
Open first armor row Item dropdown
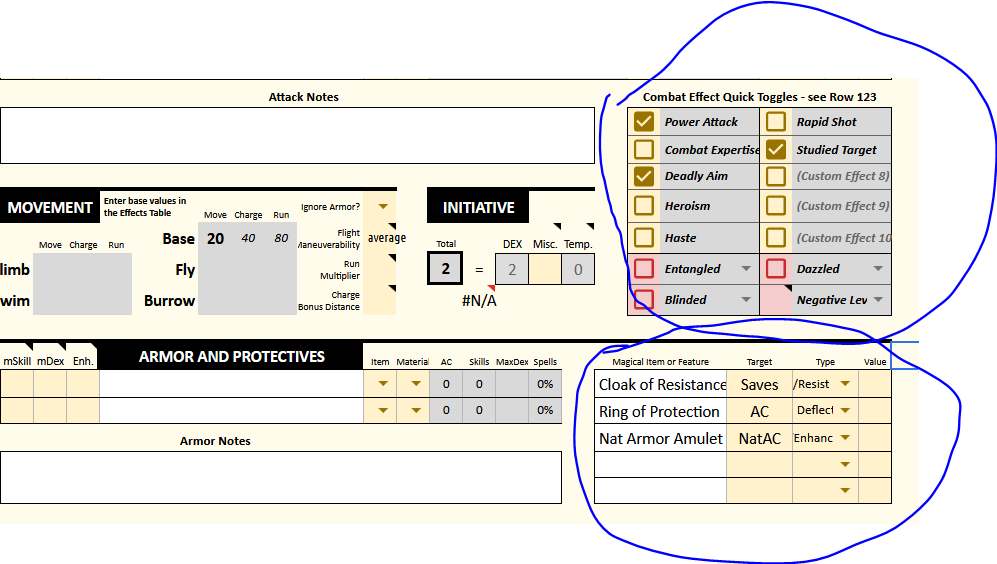pyautogui.click(x=383, y=383)
